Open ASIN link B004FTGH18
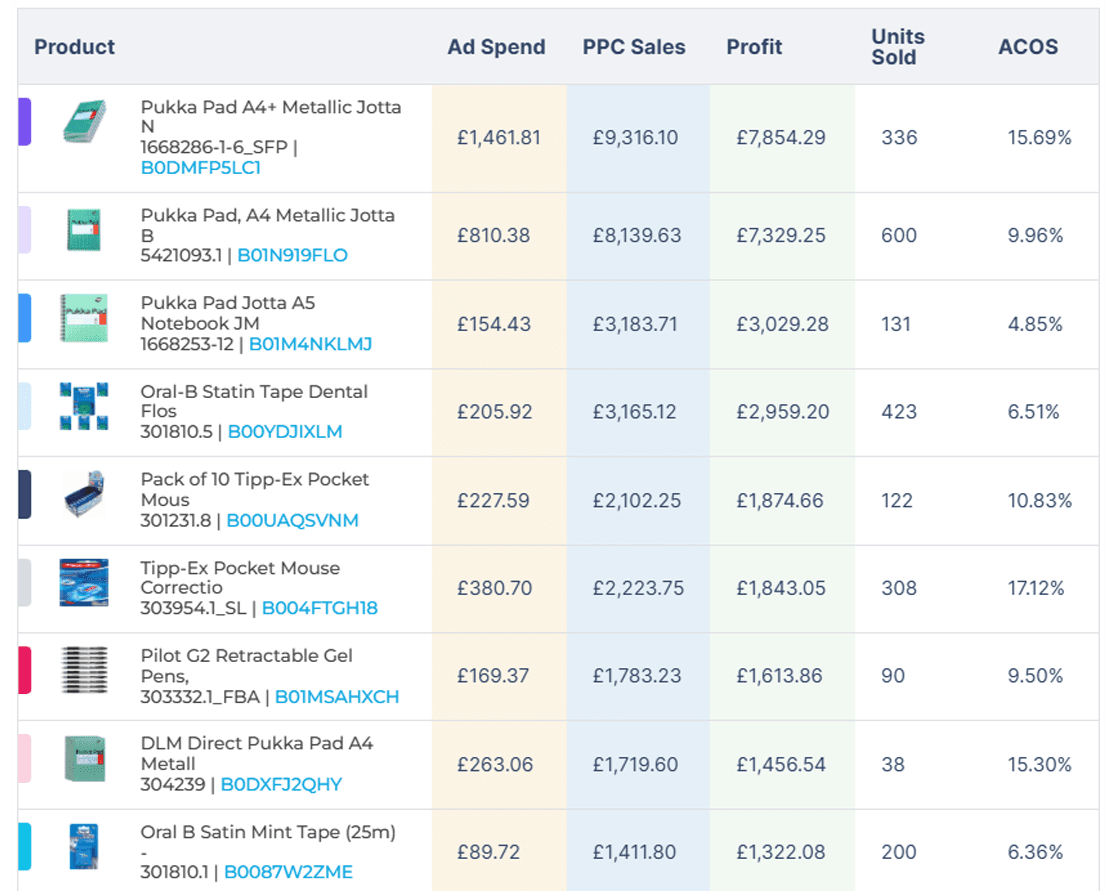The height and width of the screenshot is (891, 1116). pos(320,608)
